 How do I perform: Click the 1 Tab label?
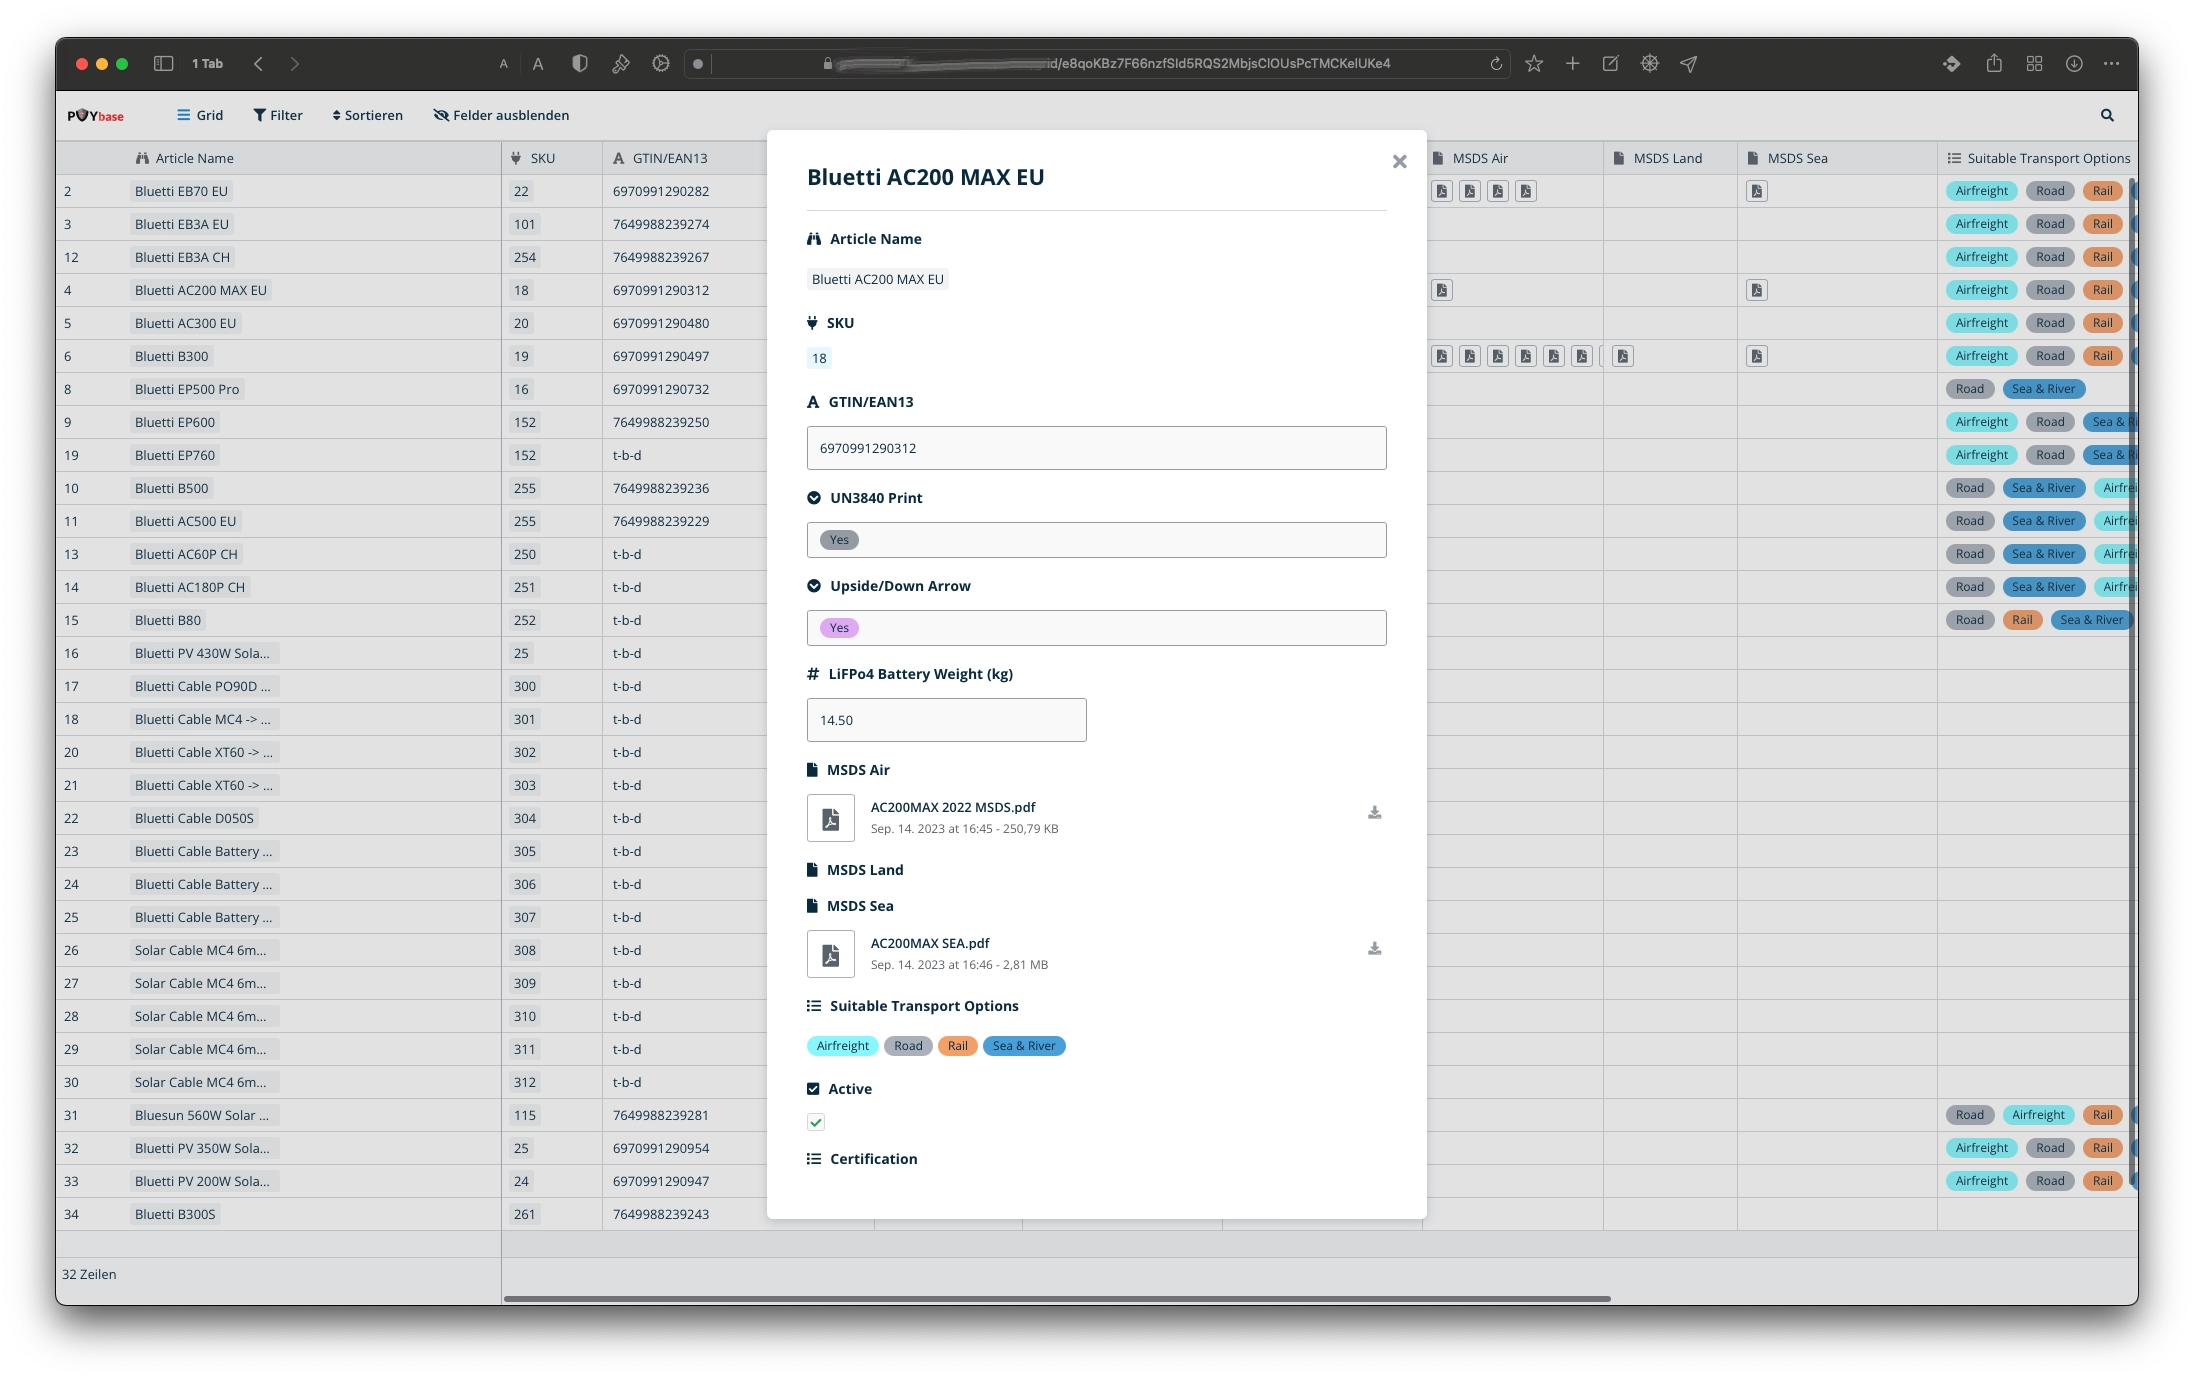point(207,63)
